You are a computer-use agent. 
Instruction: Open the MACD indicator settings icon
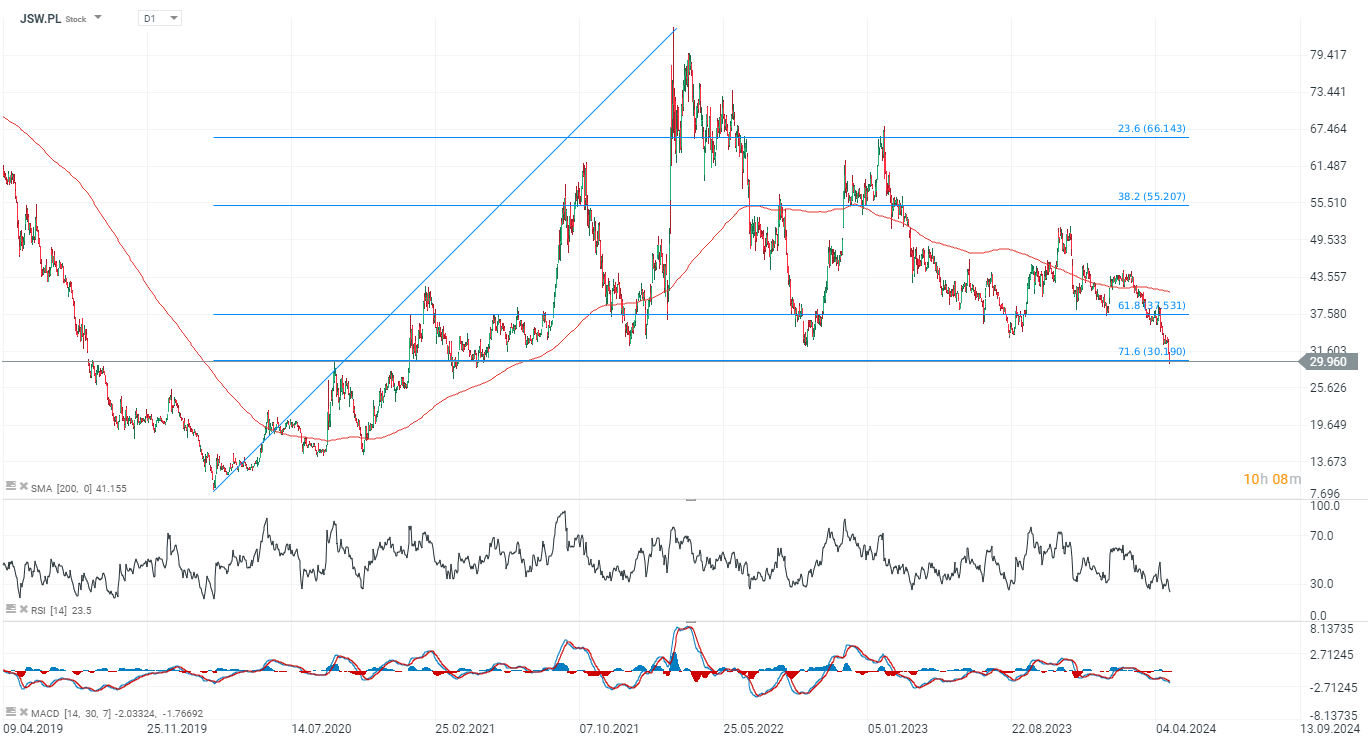(11, 710)
